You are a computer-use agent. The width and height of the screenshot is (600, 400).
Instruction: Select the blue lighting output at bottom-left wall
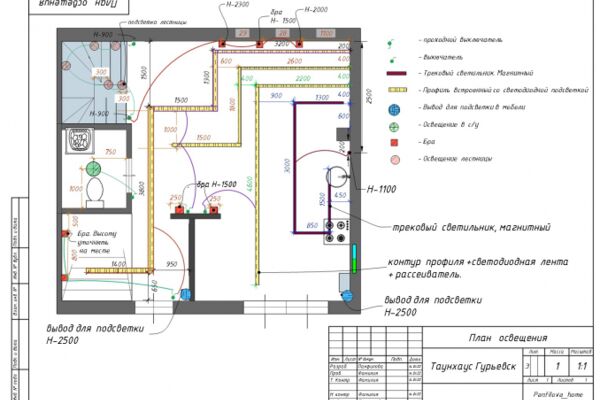click(x=186, y=294)
